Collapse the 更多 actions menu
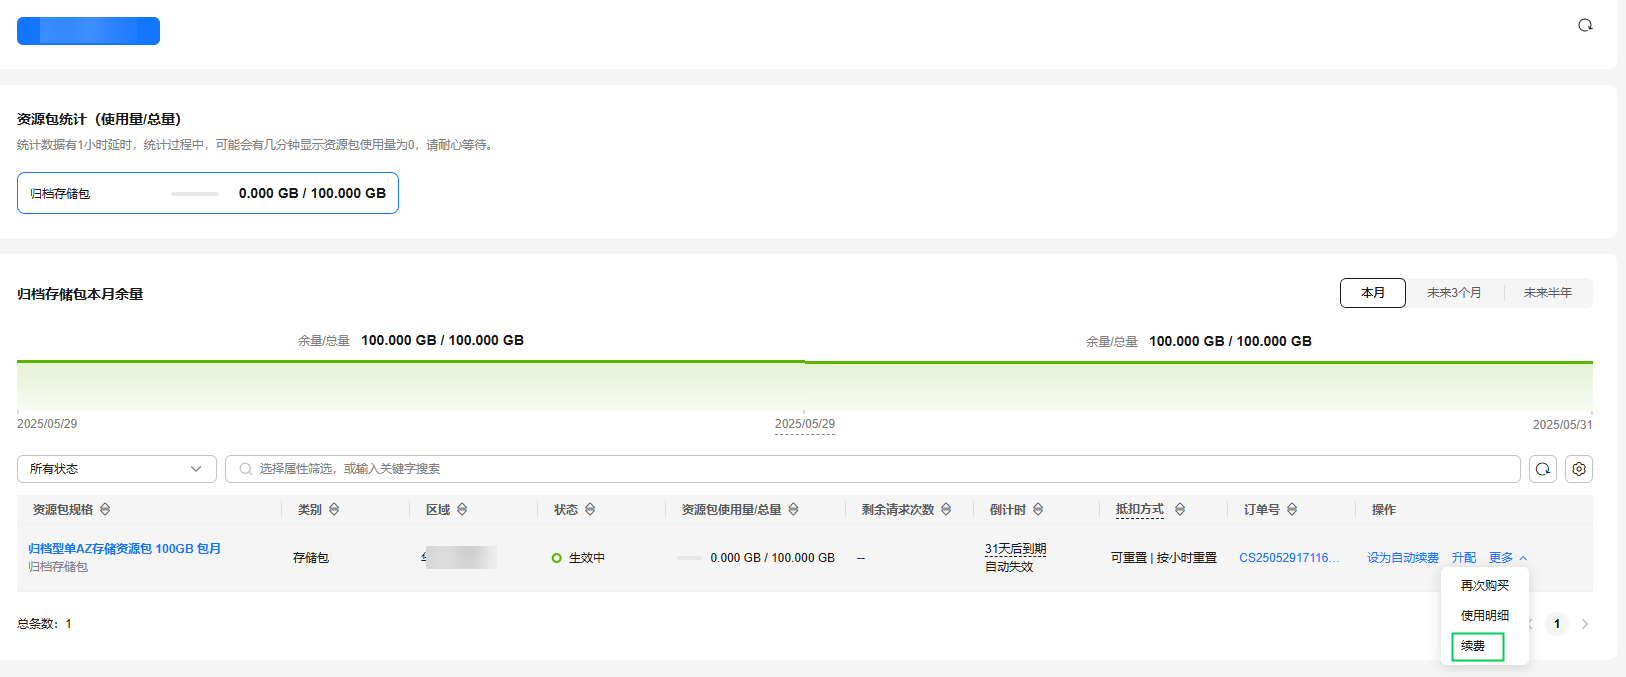This screenshot has width=1626, height=677. [x=1508, y=558]
